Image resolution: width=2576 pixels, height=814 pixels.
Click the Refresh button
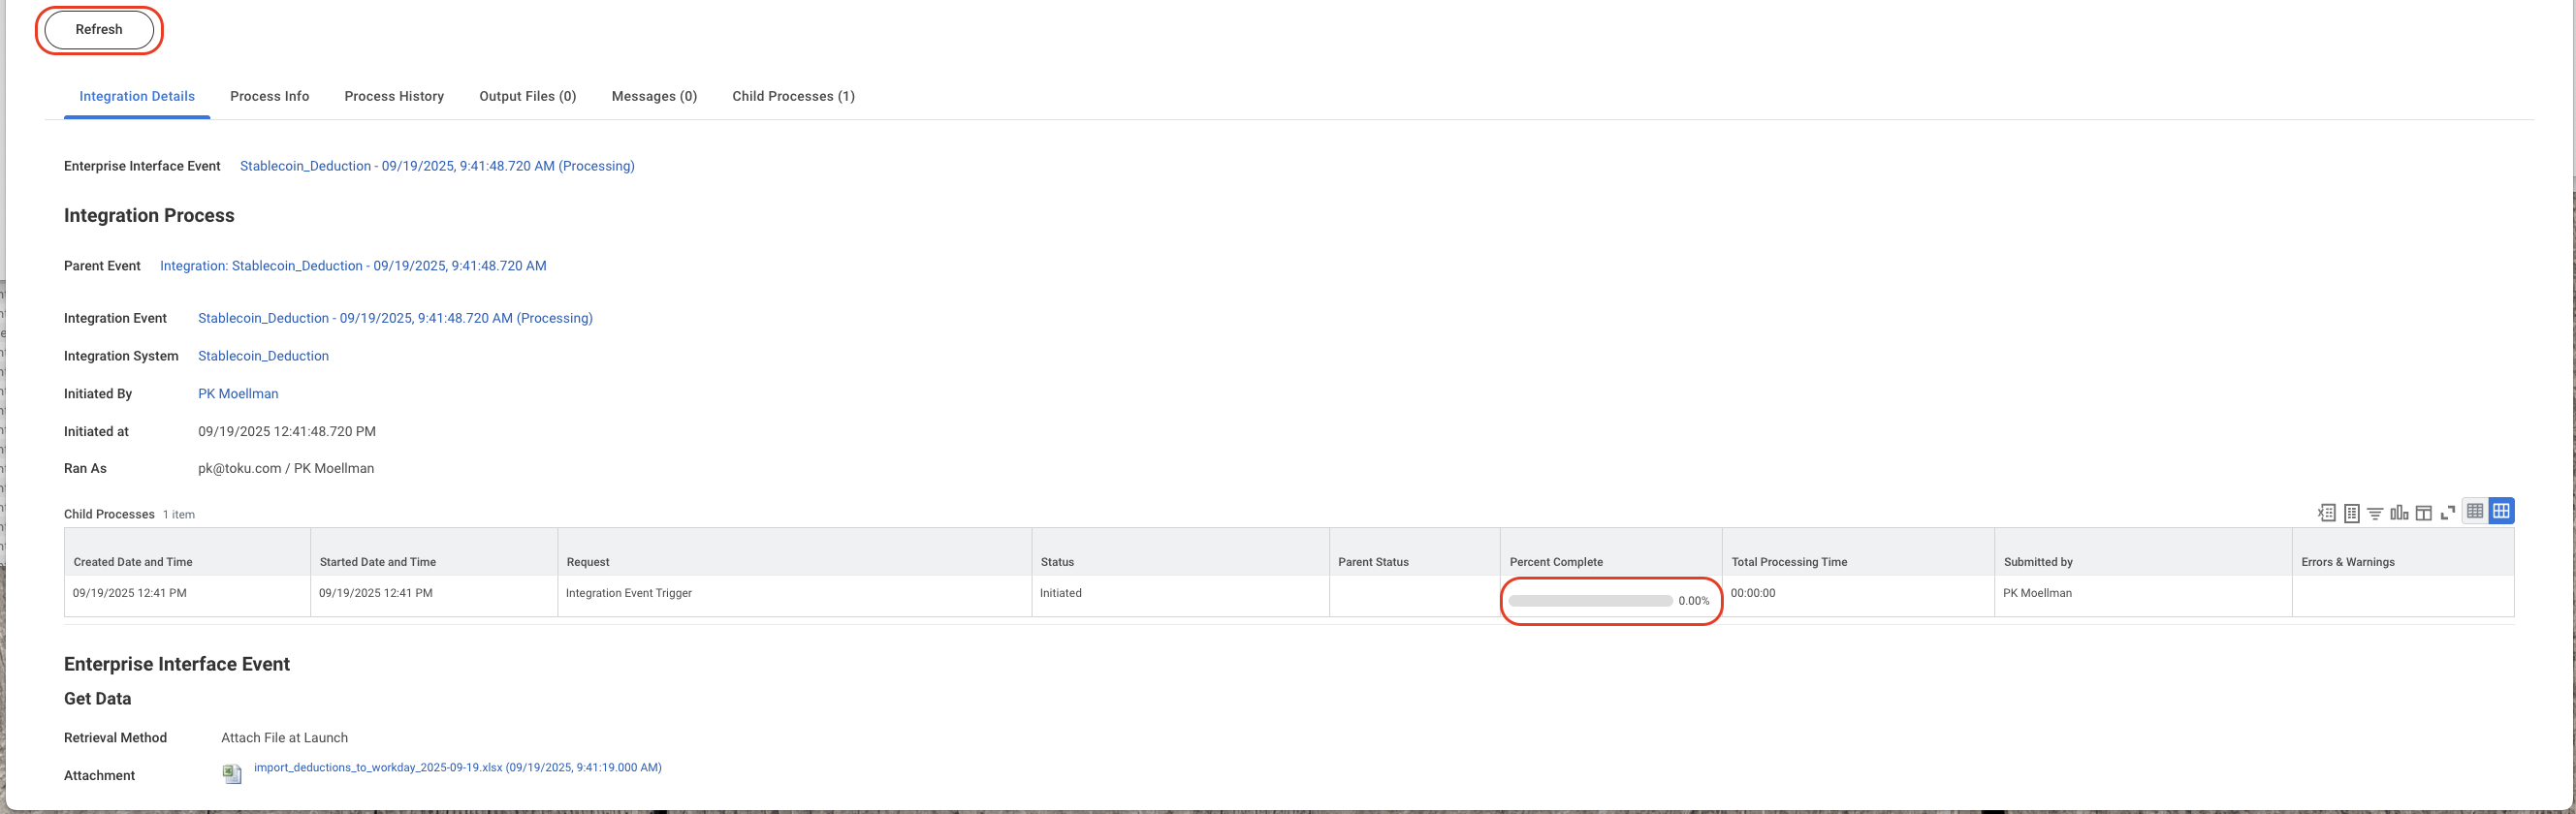[99, 30]
